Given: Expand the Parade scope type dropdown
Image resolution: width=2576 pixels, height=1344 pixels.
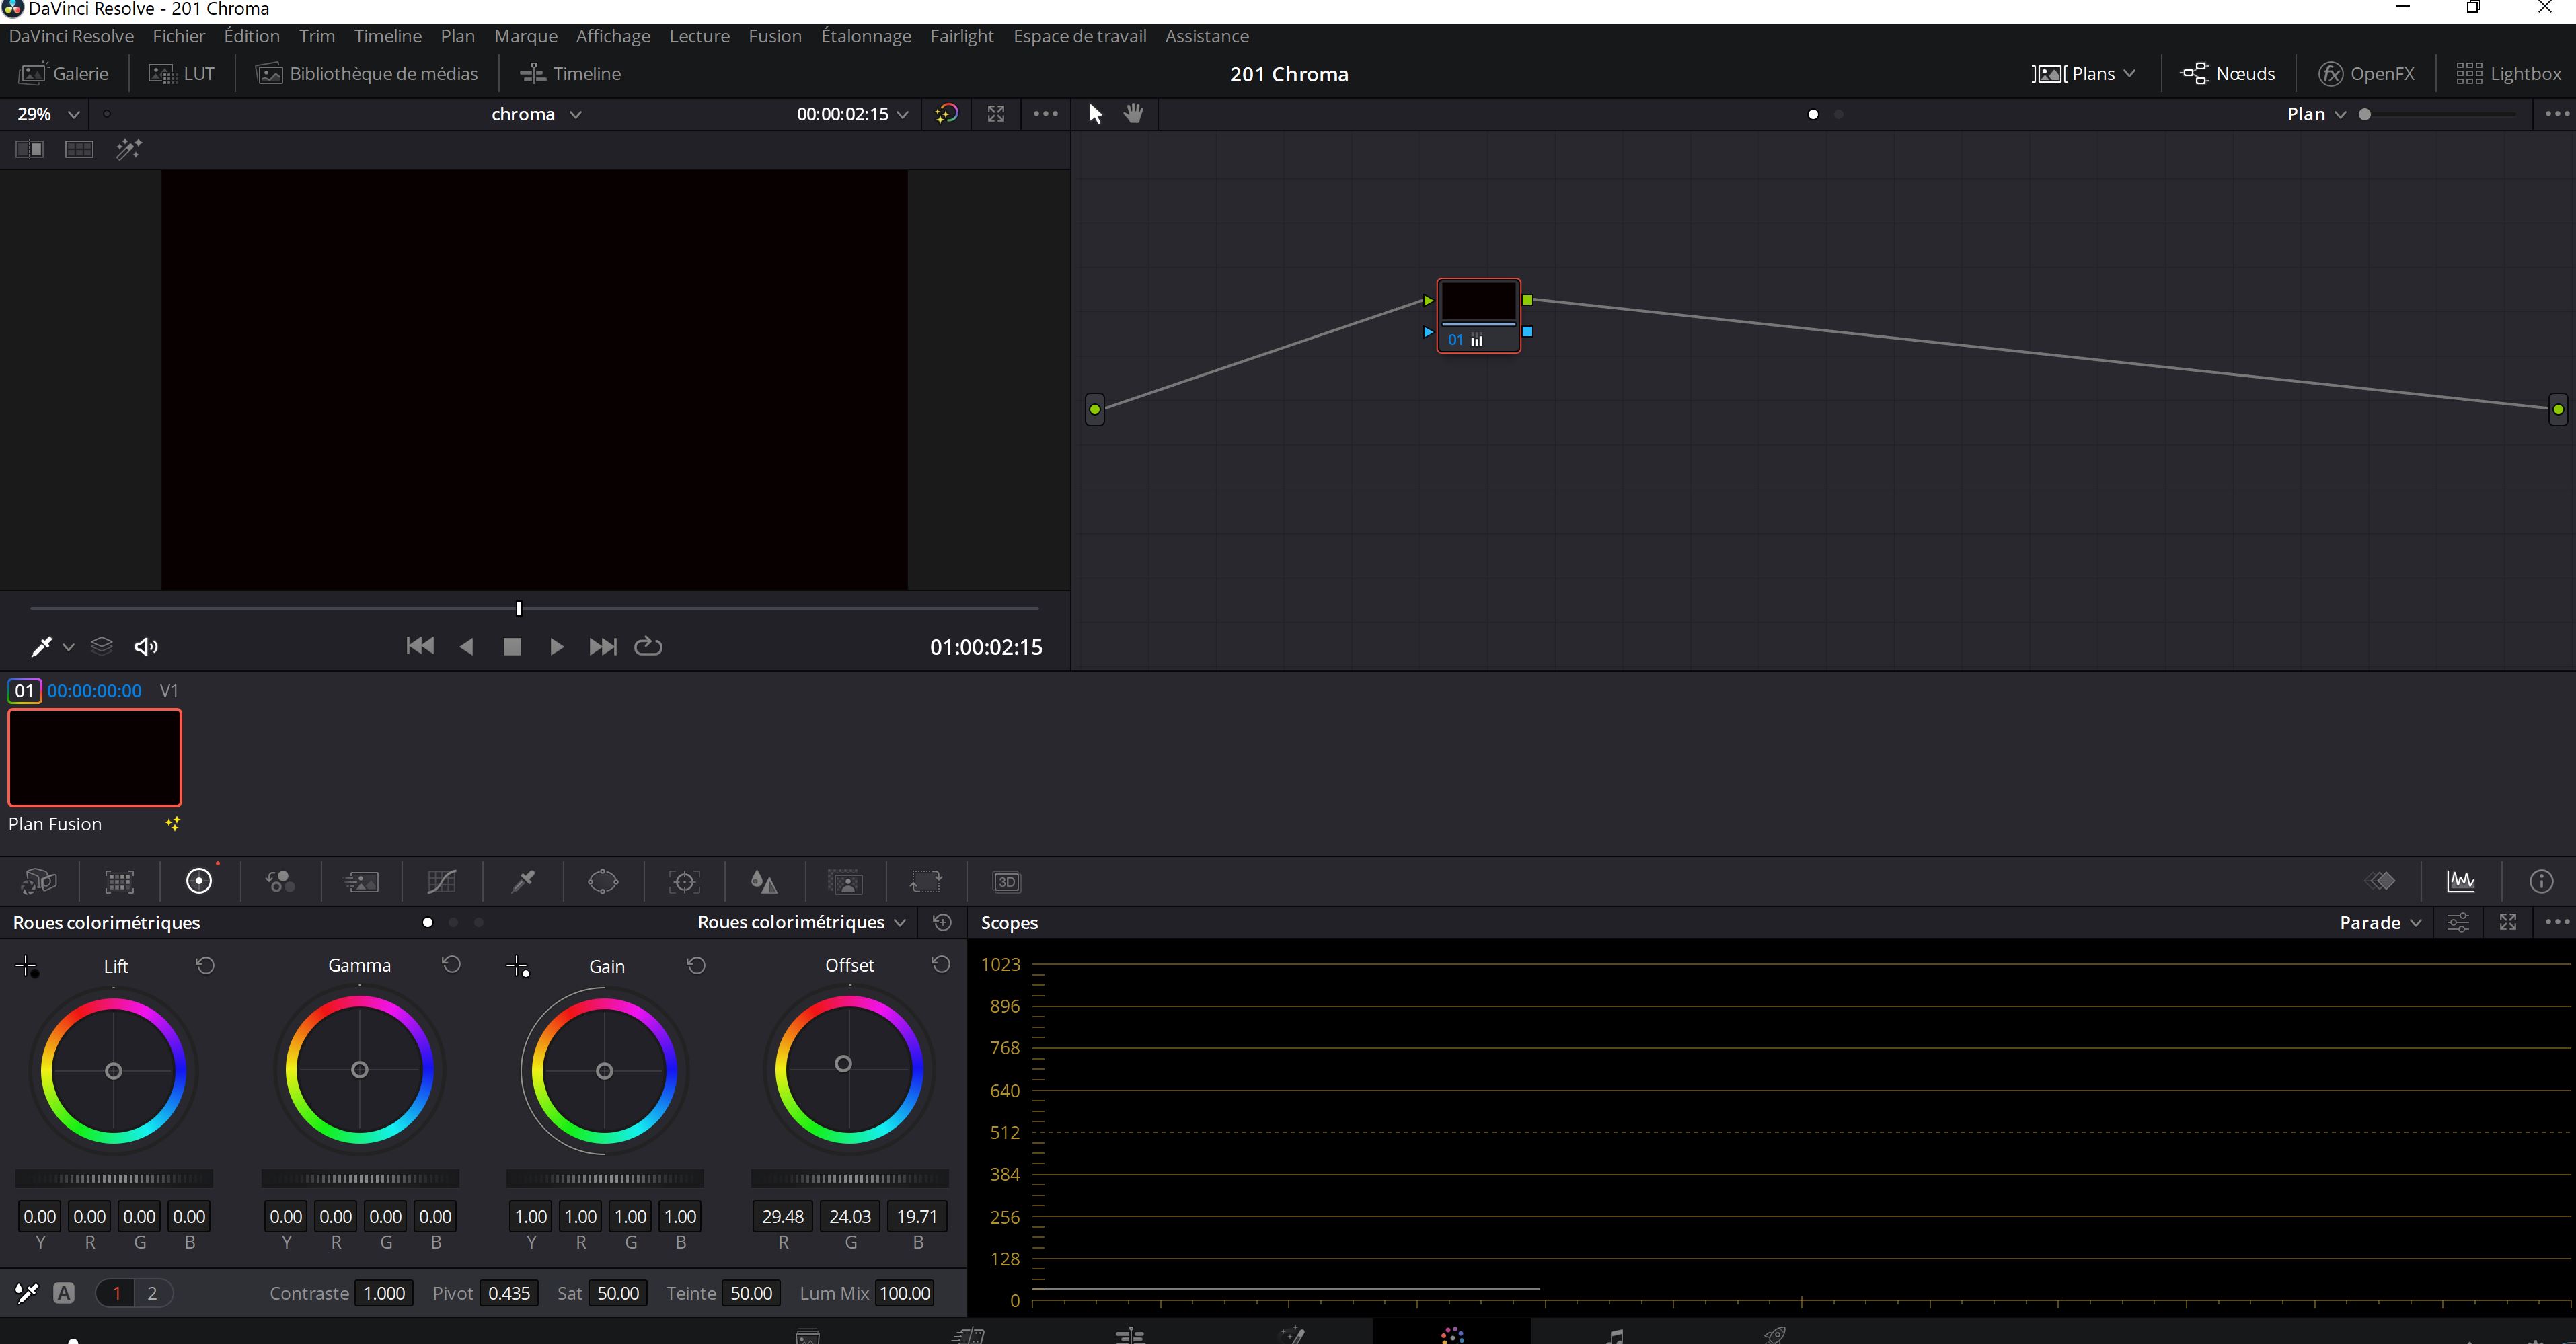Looking at the screenshot, I should click(x=2380, y=922).
